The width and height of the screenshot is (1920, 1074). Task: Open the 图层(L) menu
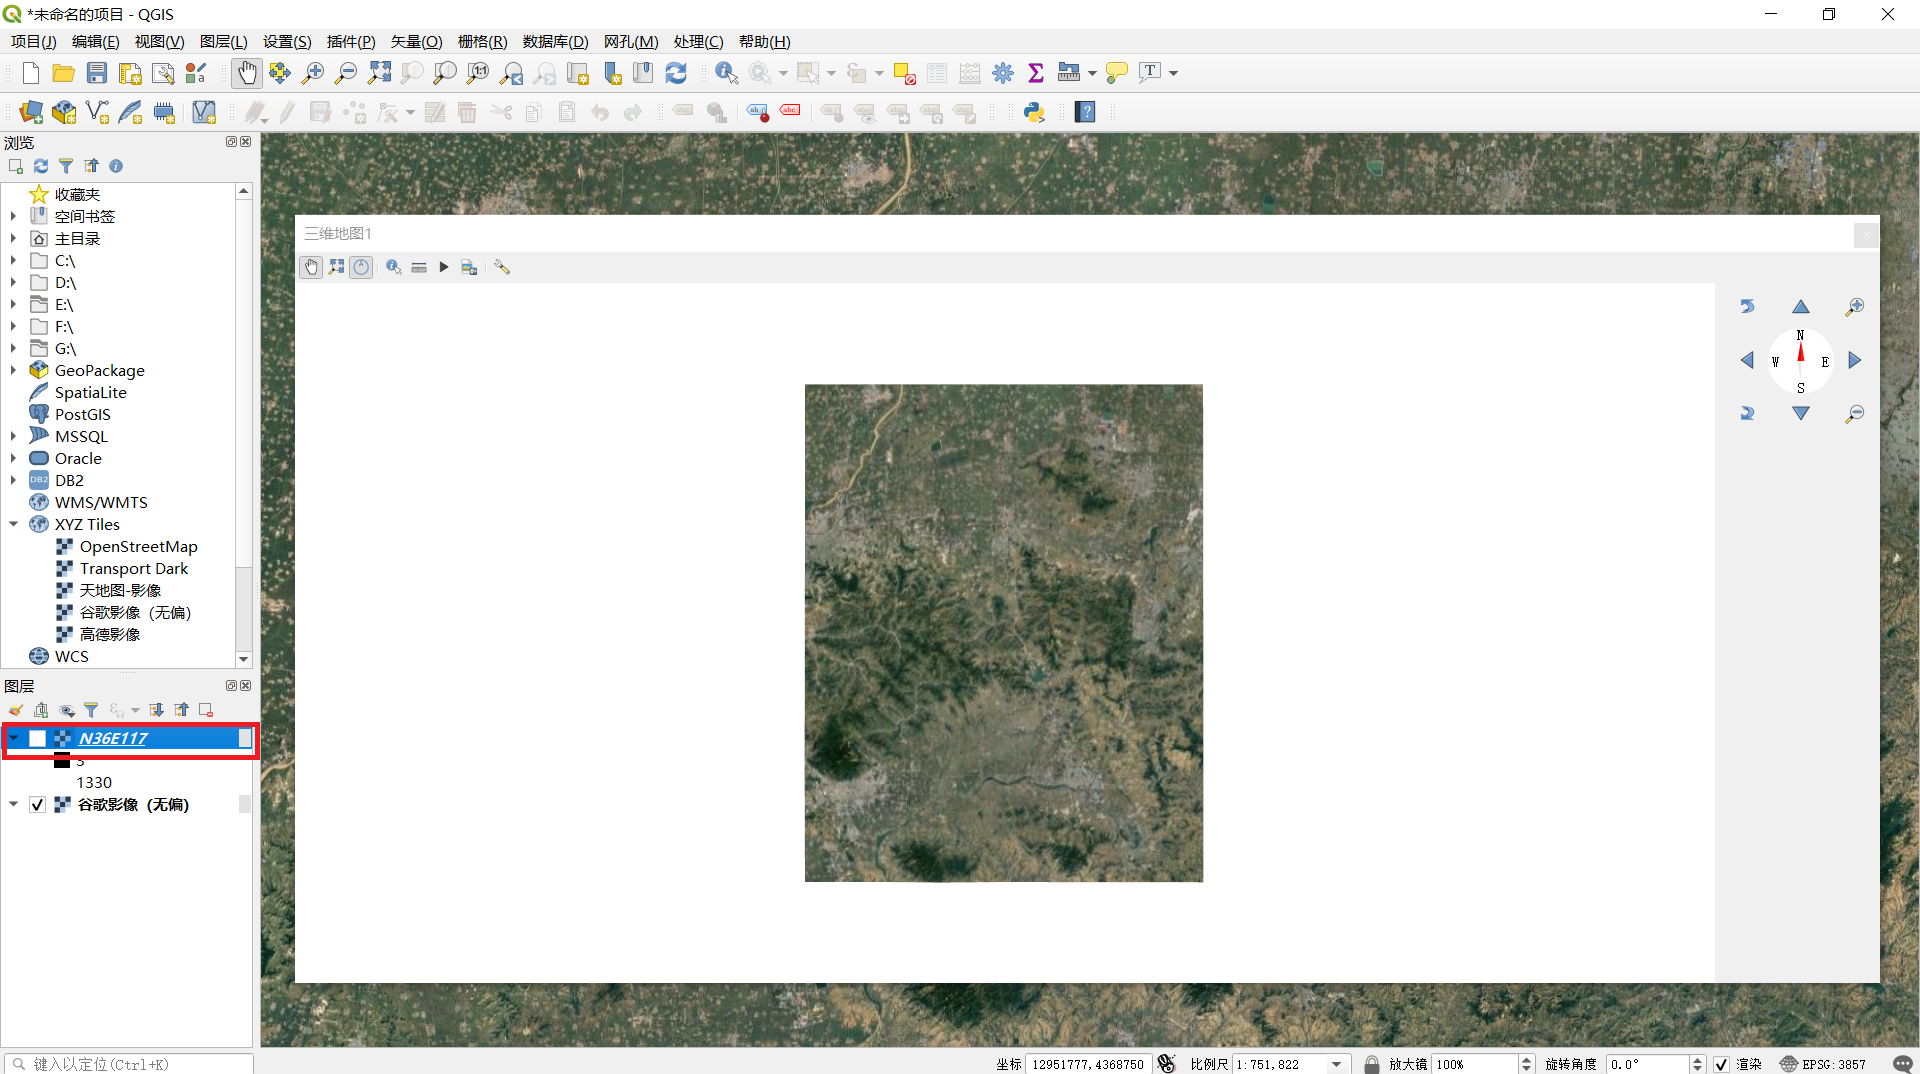click(223, 41)
